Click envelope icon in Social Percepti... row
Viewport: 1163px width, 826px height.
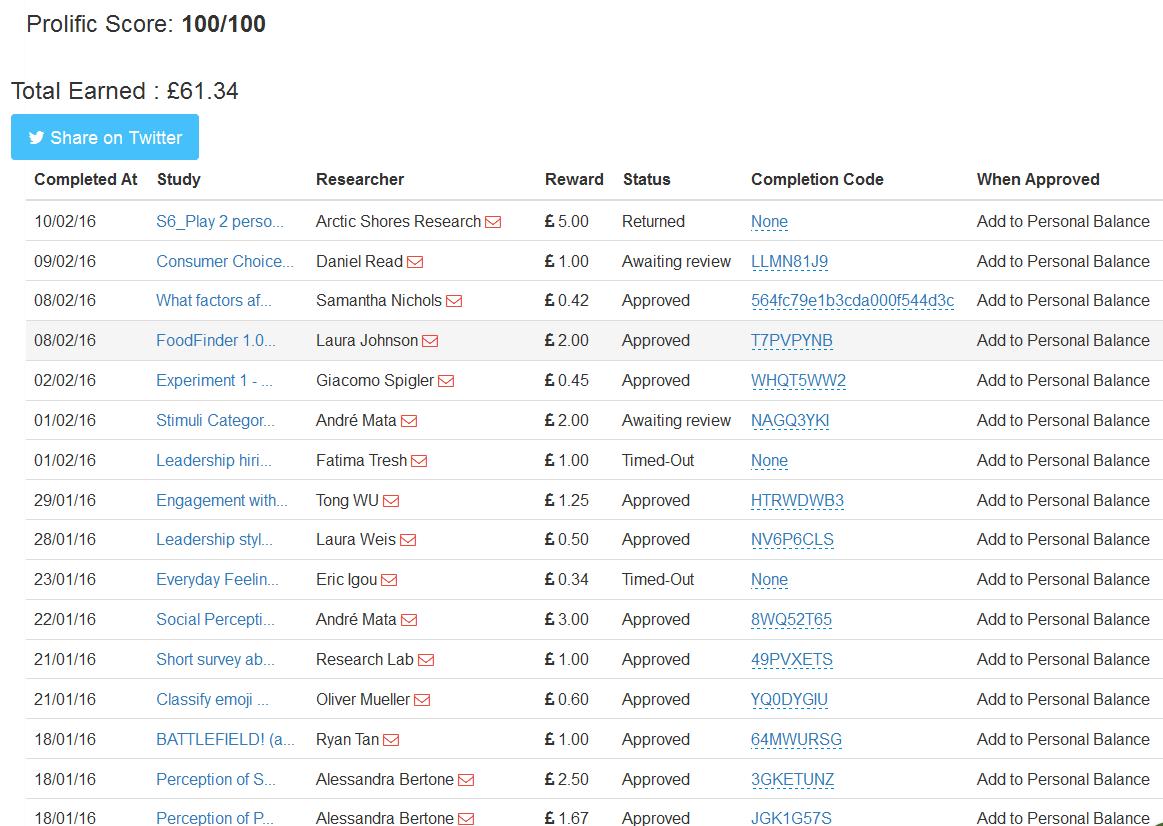[409, 620]
